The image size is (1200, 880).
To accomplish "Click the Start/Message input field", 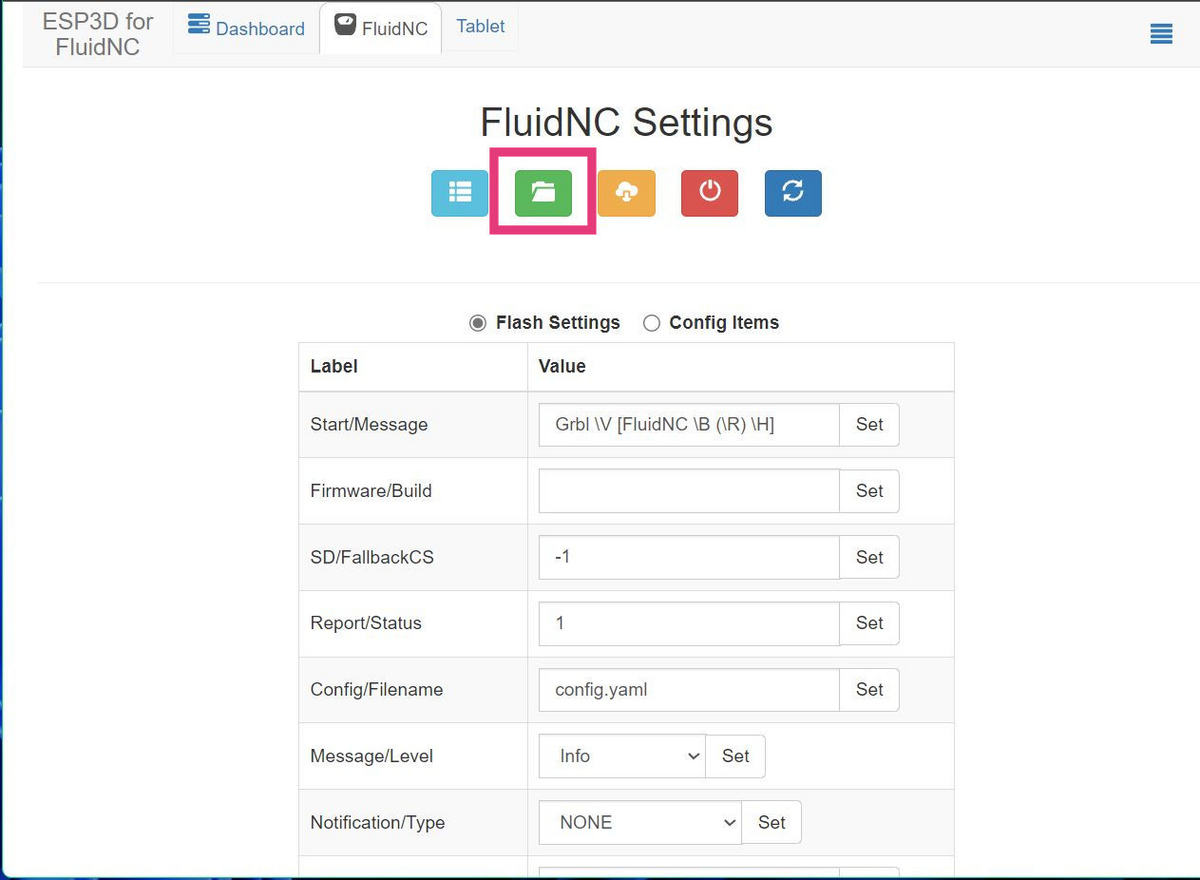I will click(x=689, y=424).
